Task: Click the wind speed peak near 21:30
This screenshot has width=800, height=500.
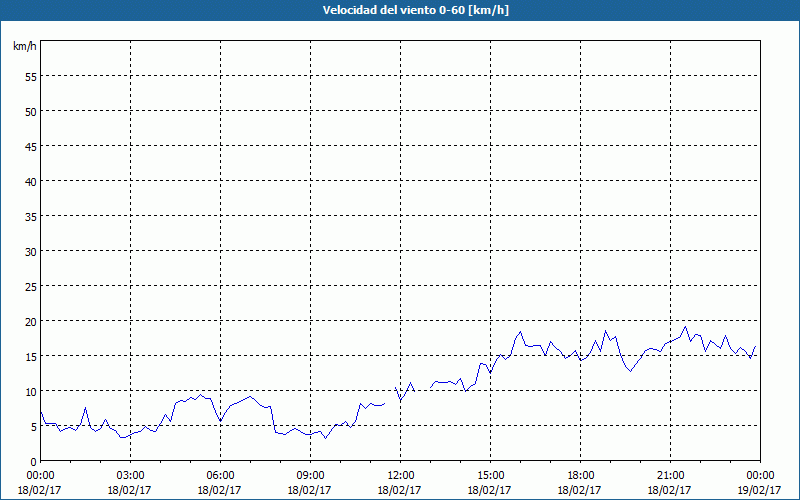Action: coord(685,327)
